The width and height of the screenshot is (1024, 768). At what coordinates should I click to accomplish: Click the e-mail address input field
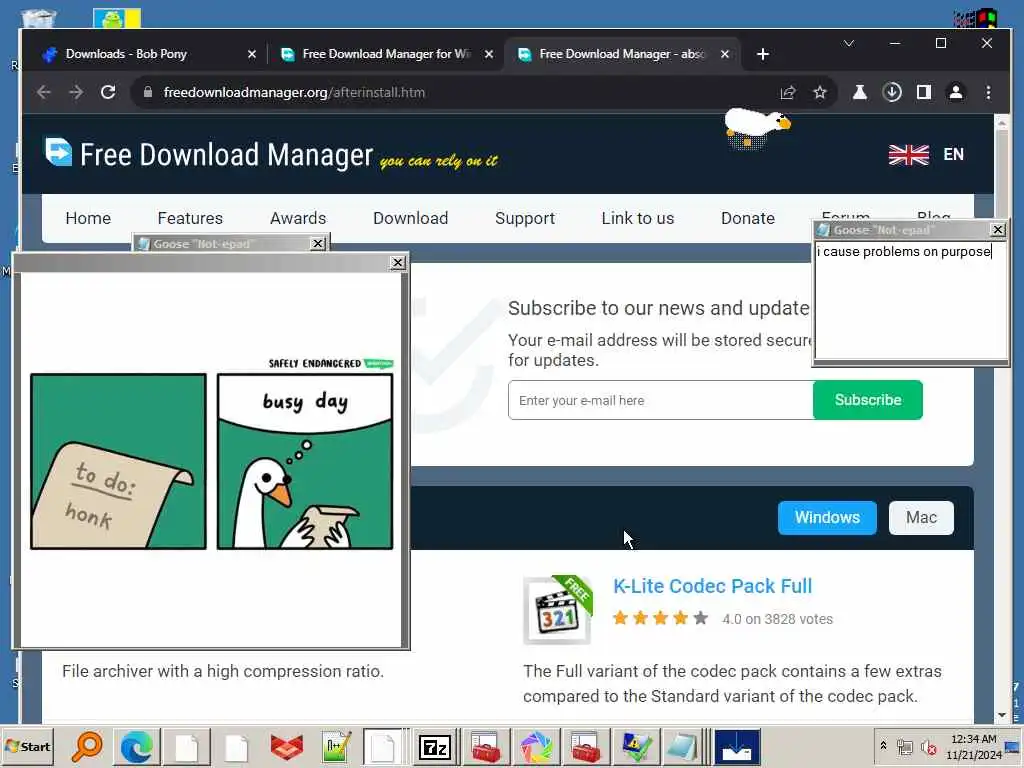click(661, 400)
